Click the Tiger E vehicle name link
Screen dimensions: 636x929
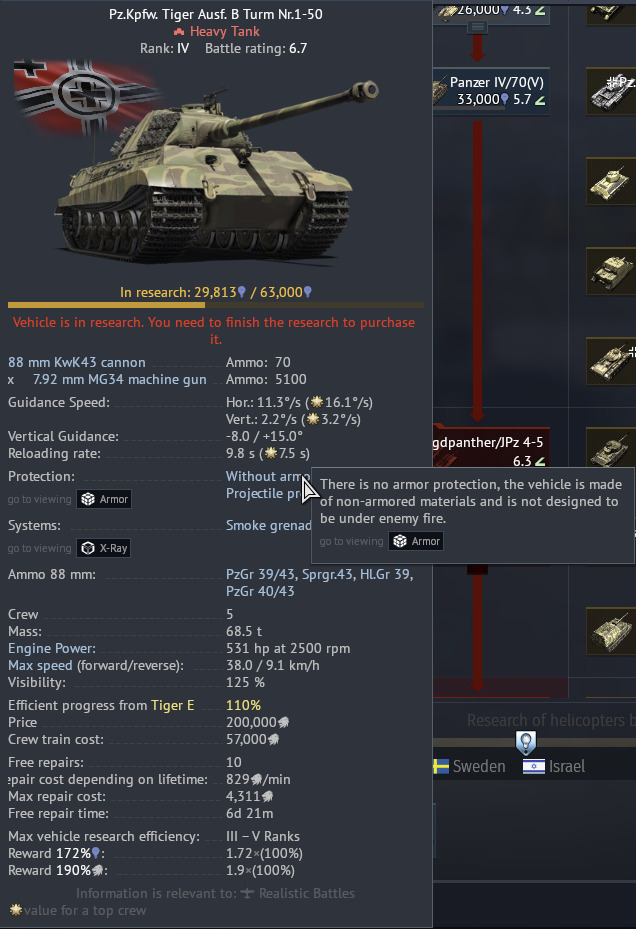pyautogui.click(x=172, y=705)
